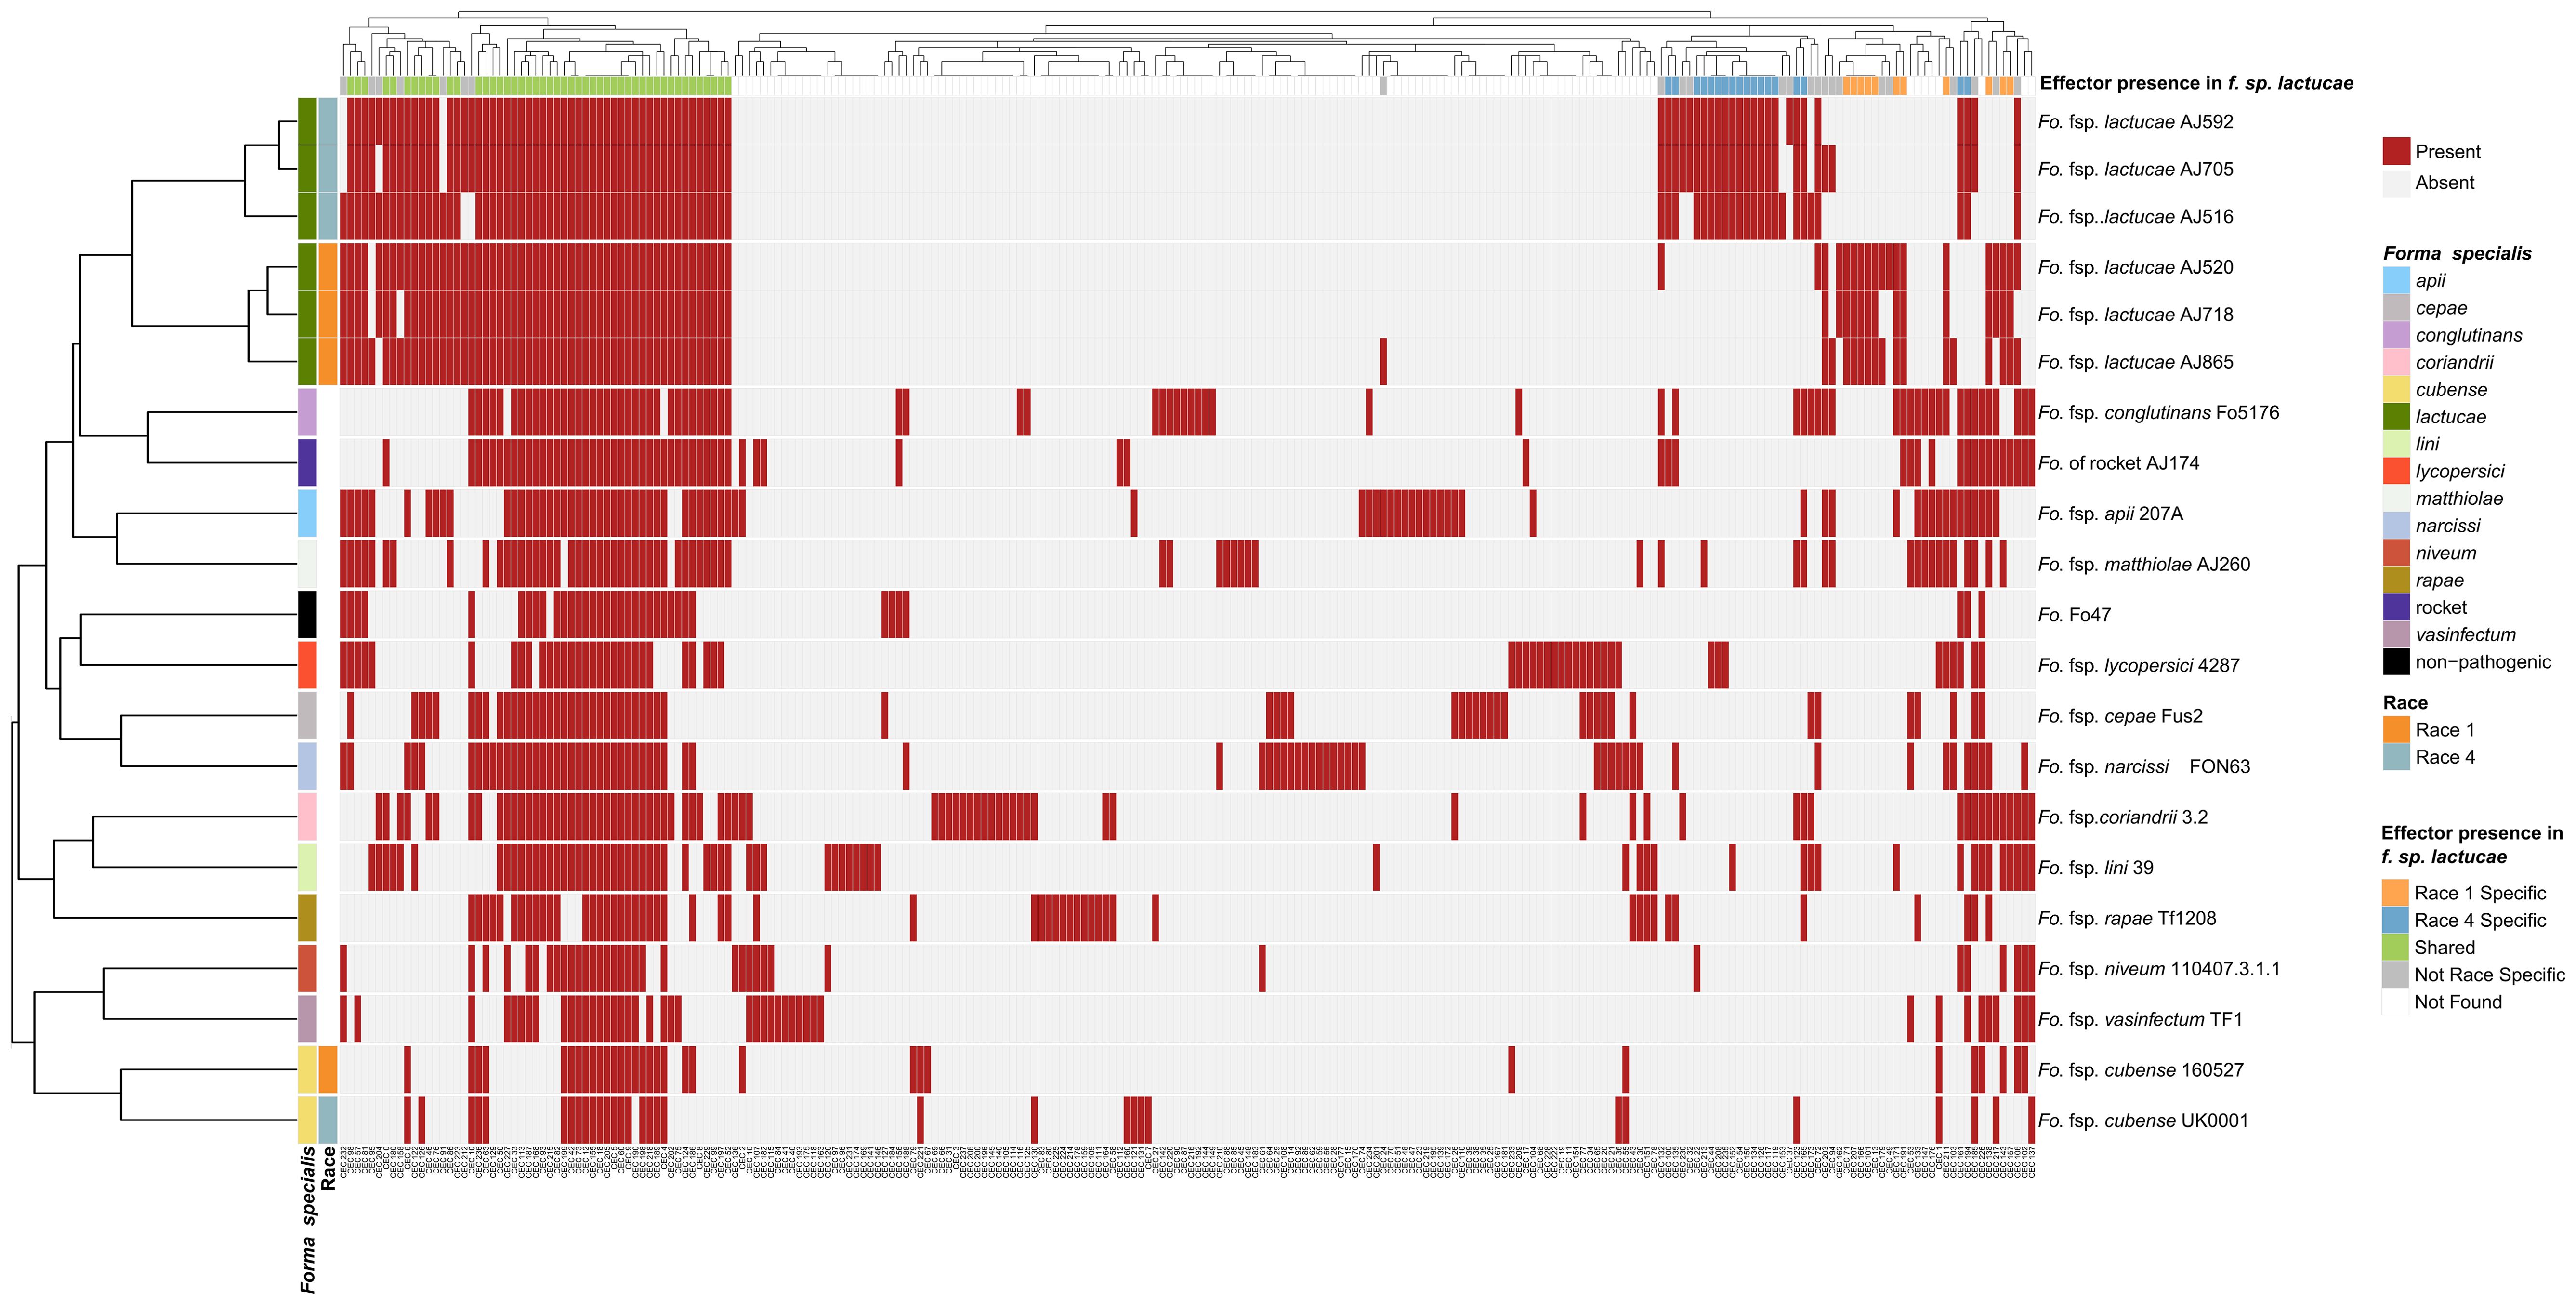Click the 'Fo. Fo47' row label

tap(2074, 615)
